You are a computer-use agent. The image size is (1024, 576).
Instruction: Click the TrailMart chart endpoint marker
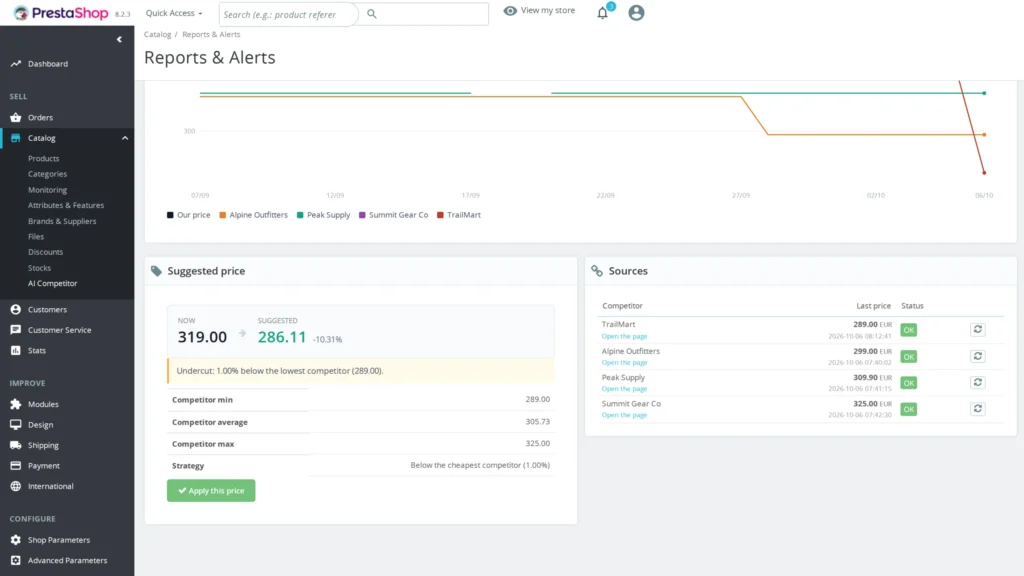984,172
